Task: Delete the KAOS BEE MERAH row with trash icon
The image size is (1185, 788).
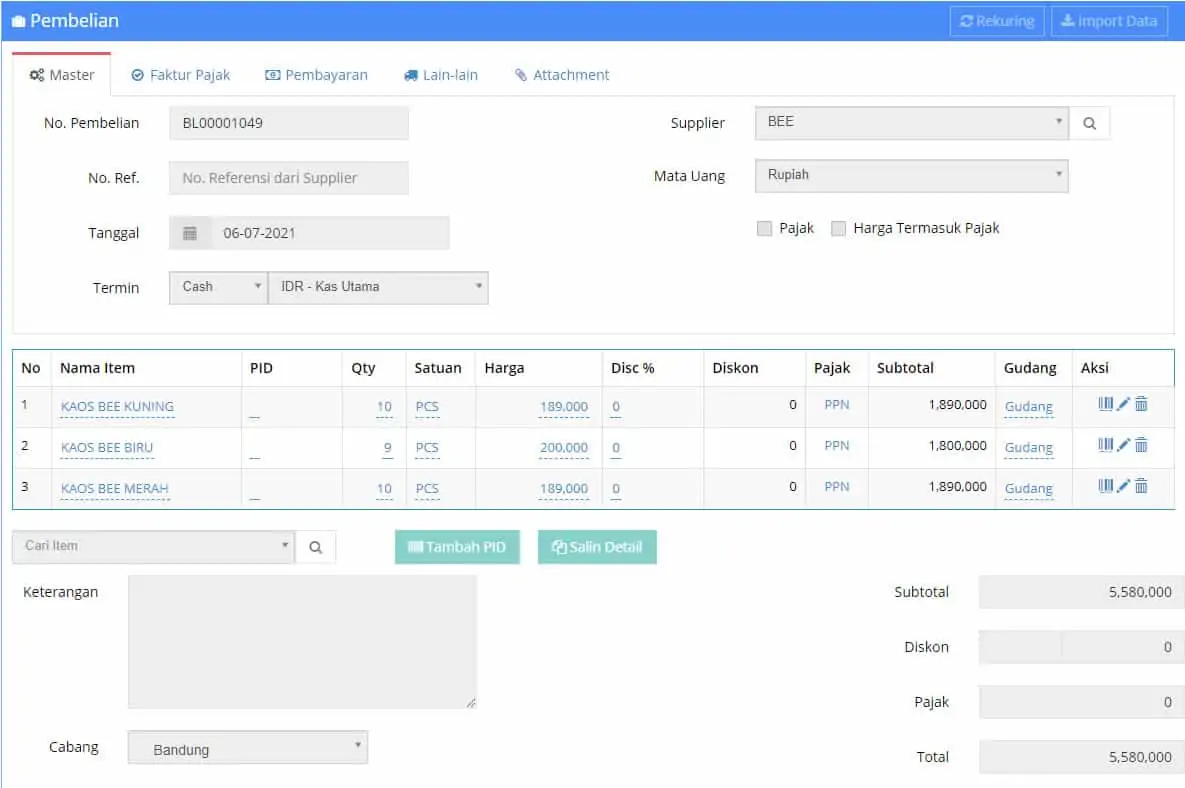Action: pyautogui.click(x=1141, y=486)
